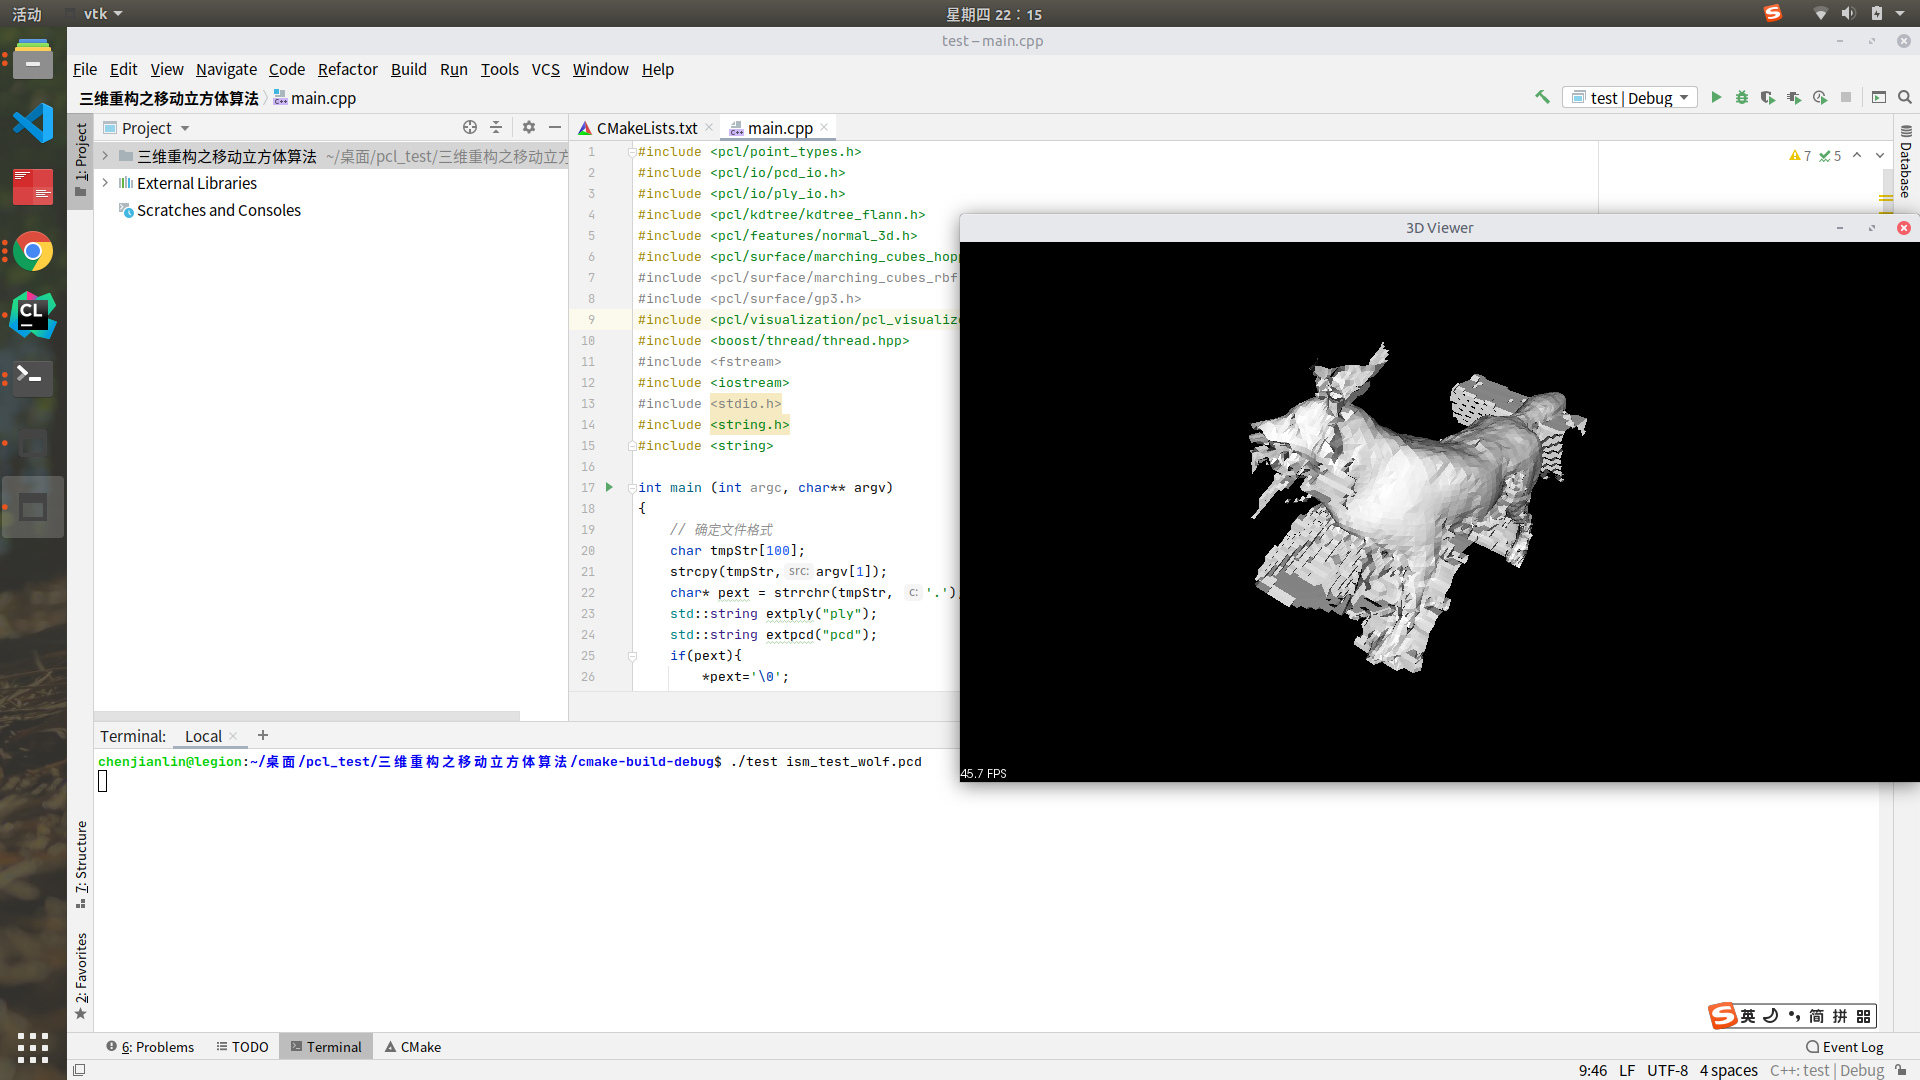The image size is (1920, 1080).
Task: Open the Refactor menu
Action: point(347,69)
